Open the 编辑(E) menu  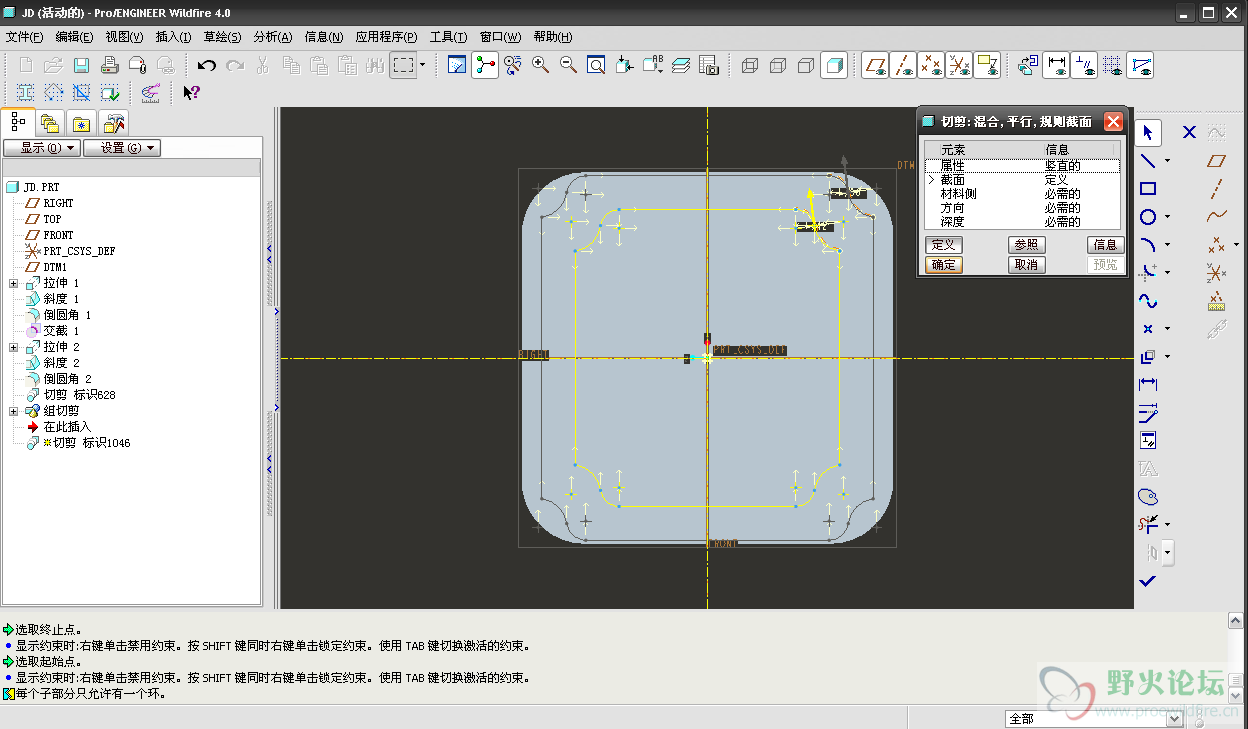[x=74, y=37]
